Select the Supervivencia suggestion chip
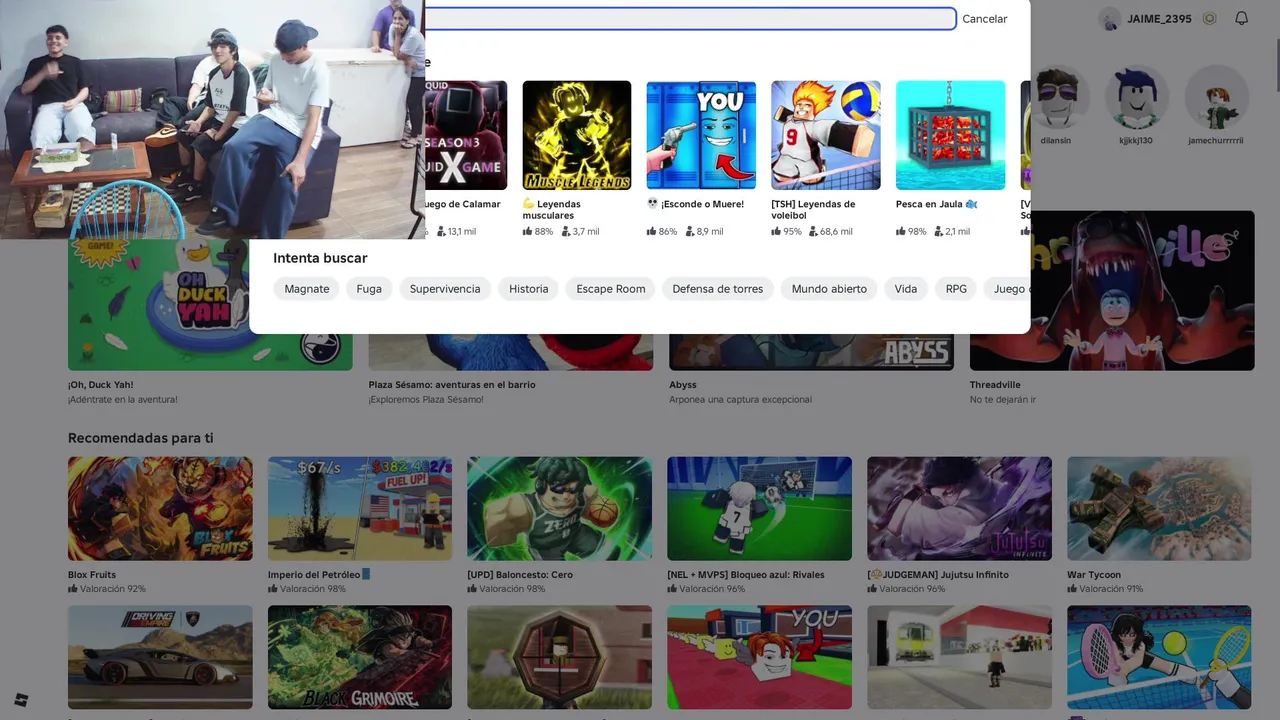The width and height of the screenshot is (1280, 720). click(x=445, y=289)
